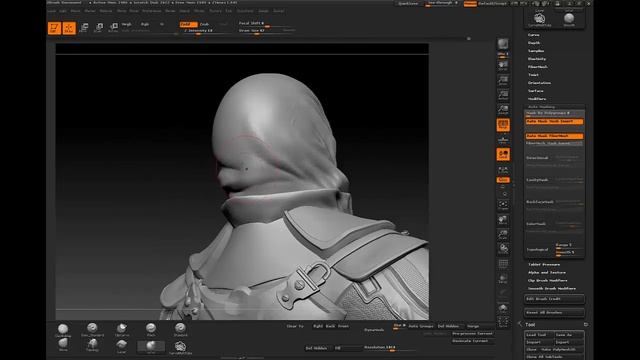Click the Actual size icon on right shelf
Screen dimensions: 640x360
click(x=503, y=95)
